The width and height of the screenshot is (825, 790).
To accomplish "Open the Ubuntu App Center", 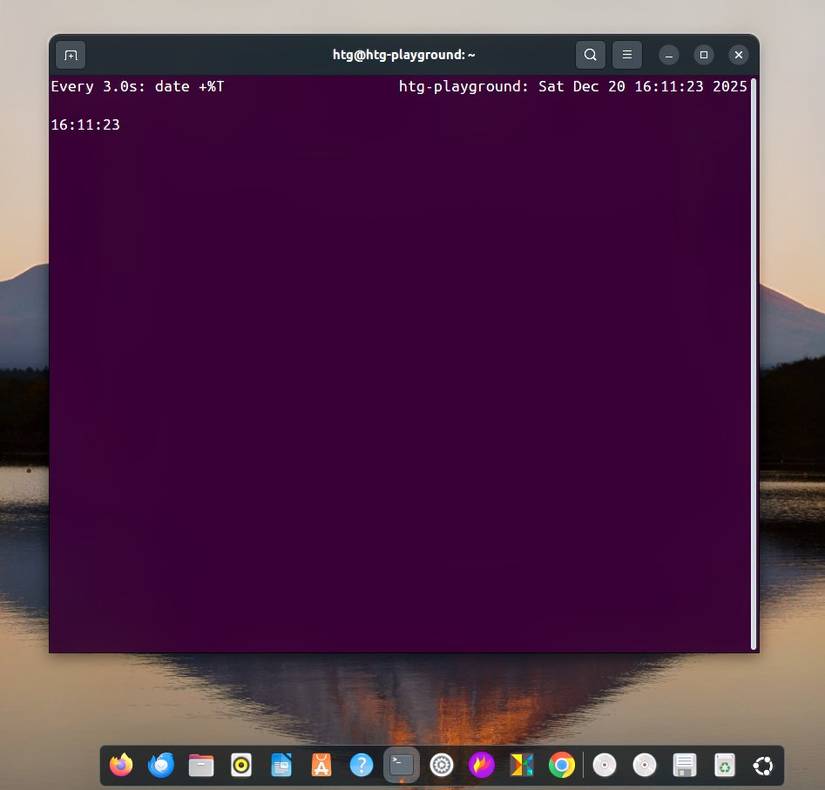I will [321, 765].
